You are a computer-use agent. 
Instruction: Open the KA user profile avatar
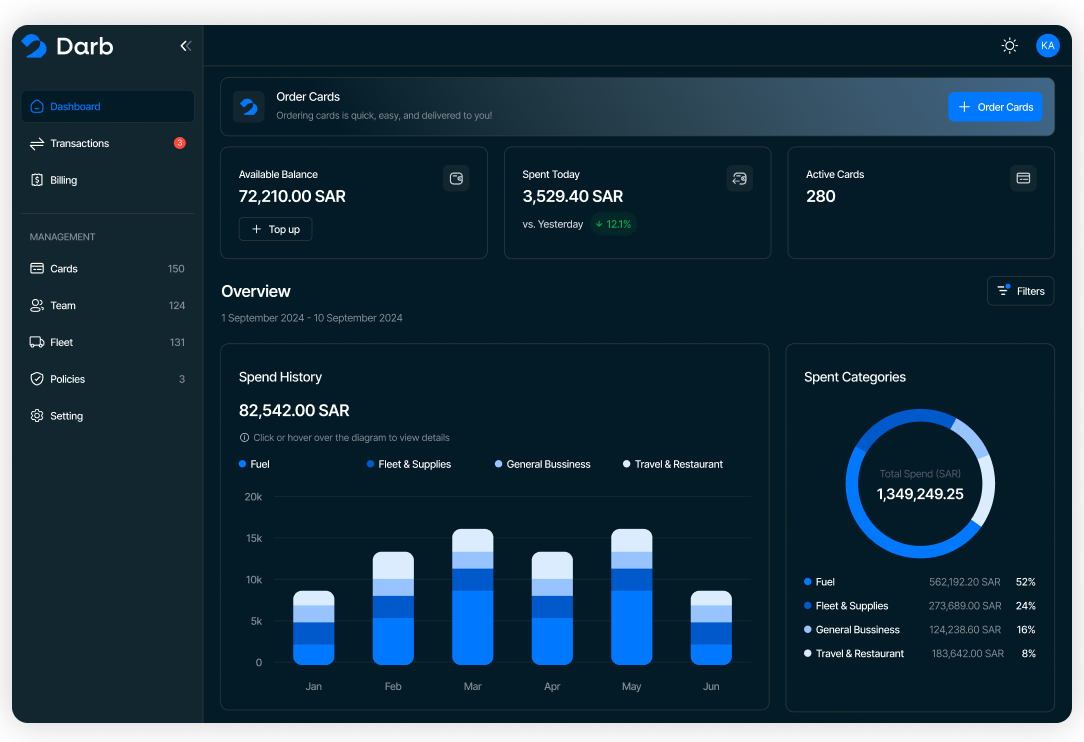[1047, 46]
